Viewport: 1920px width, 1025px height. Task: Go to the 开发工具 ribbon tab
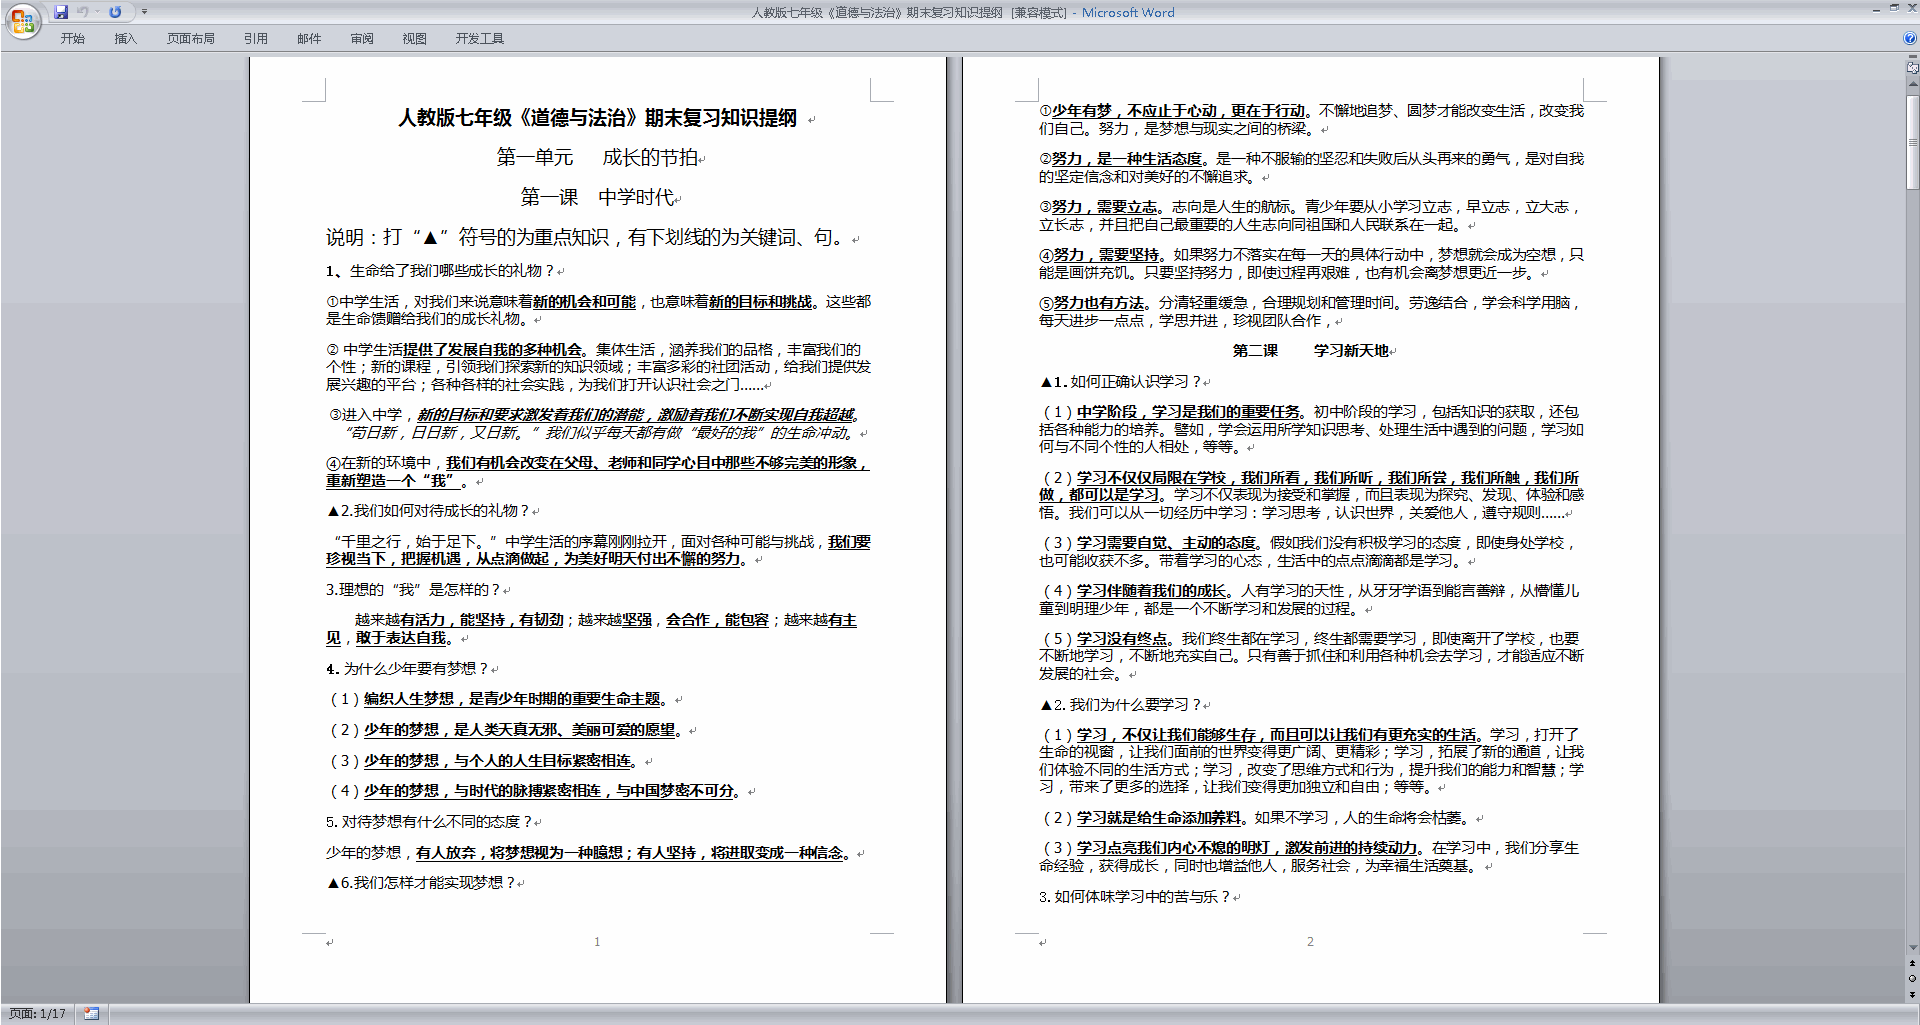(480, 39)
